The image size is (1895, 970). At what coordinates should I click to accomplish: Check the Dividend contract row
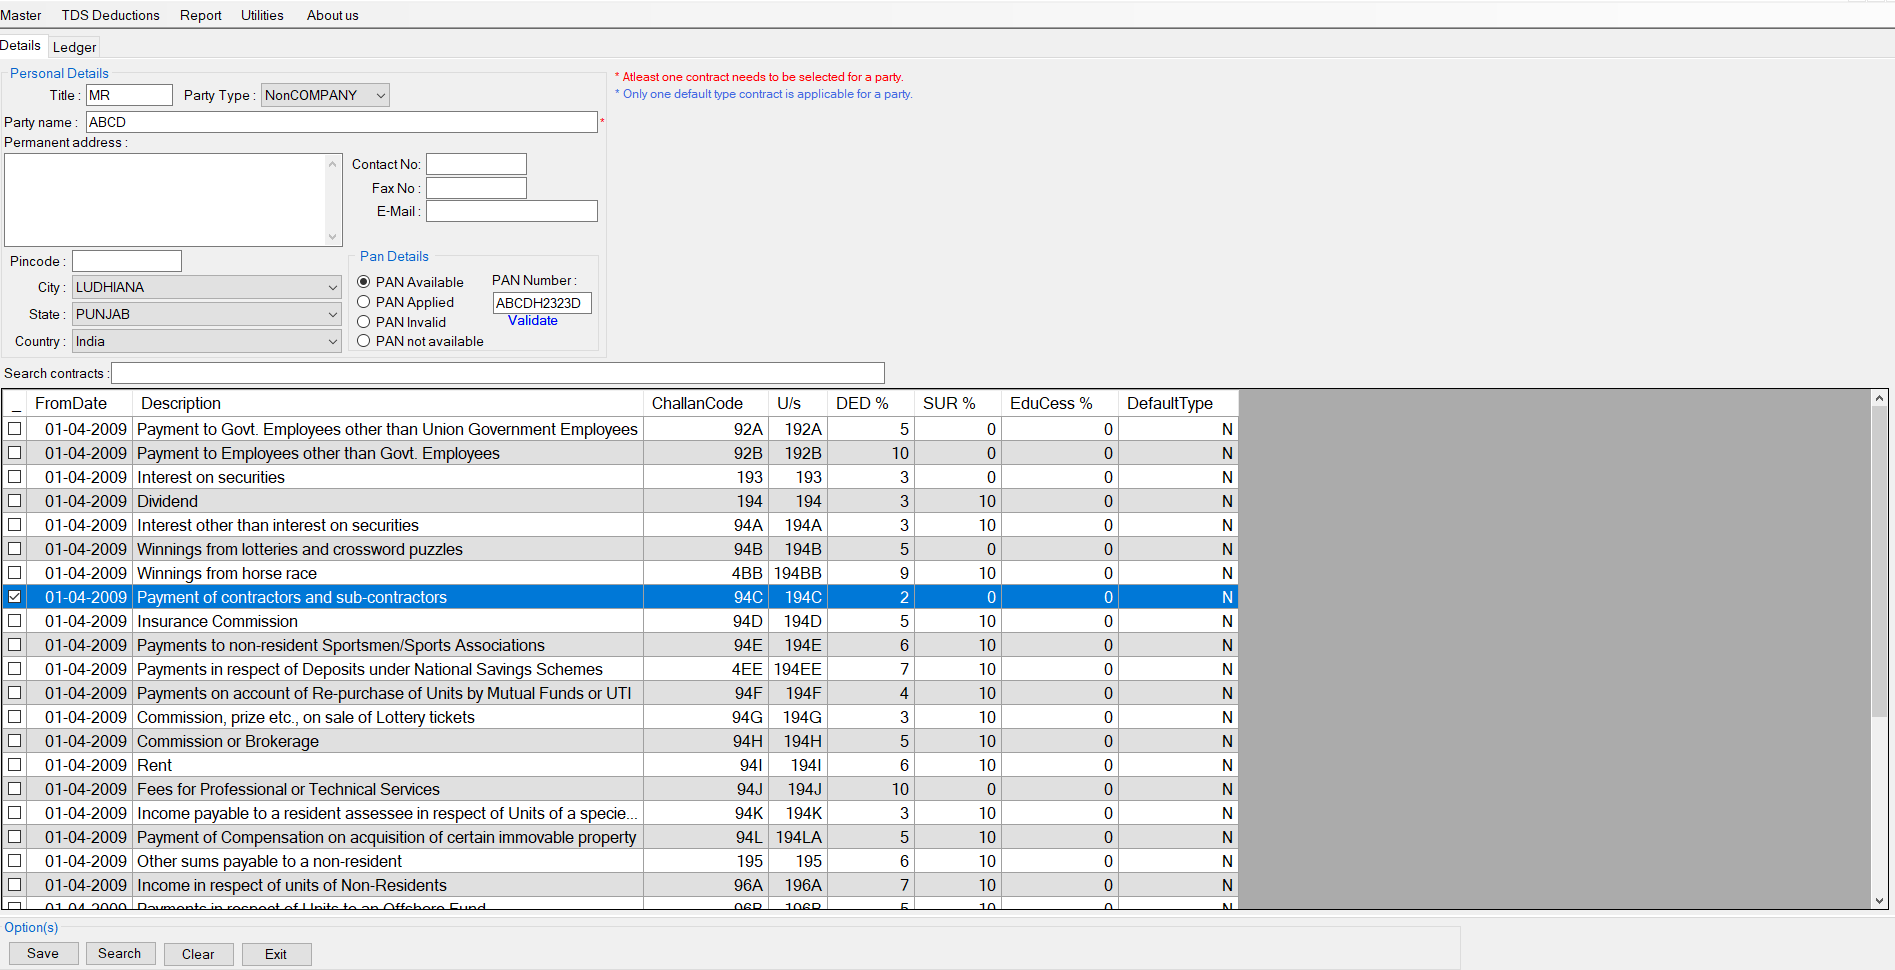click(14, 500)
